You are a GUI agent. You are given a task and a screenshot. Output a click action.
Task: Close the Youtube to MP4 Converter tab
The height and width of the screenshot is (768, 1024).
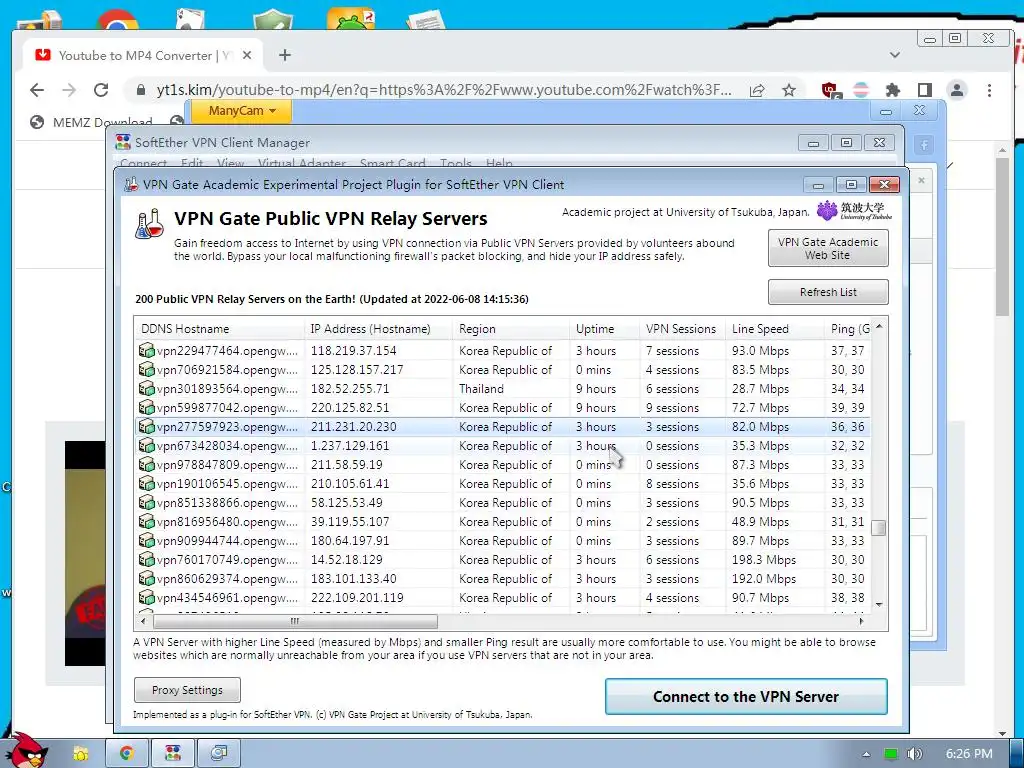pos(247,56)
